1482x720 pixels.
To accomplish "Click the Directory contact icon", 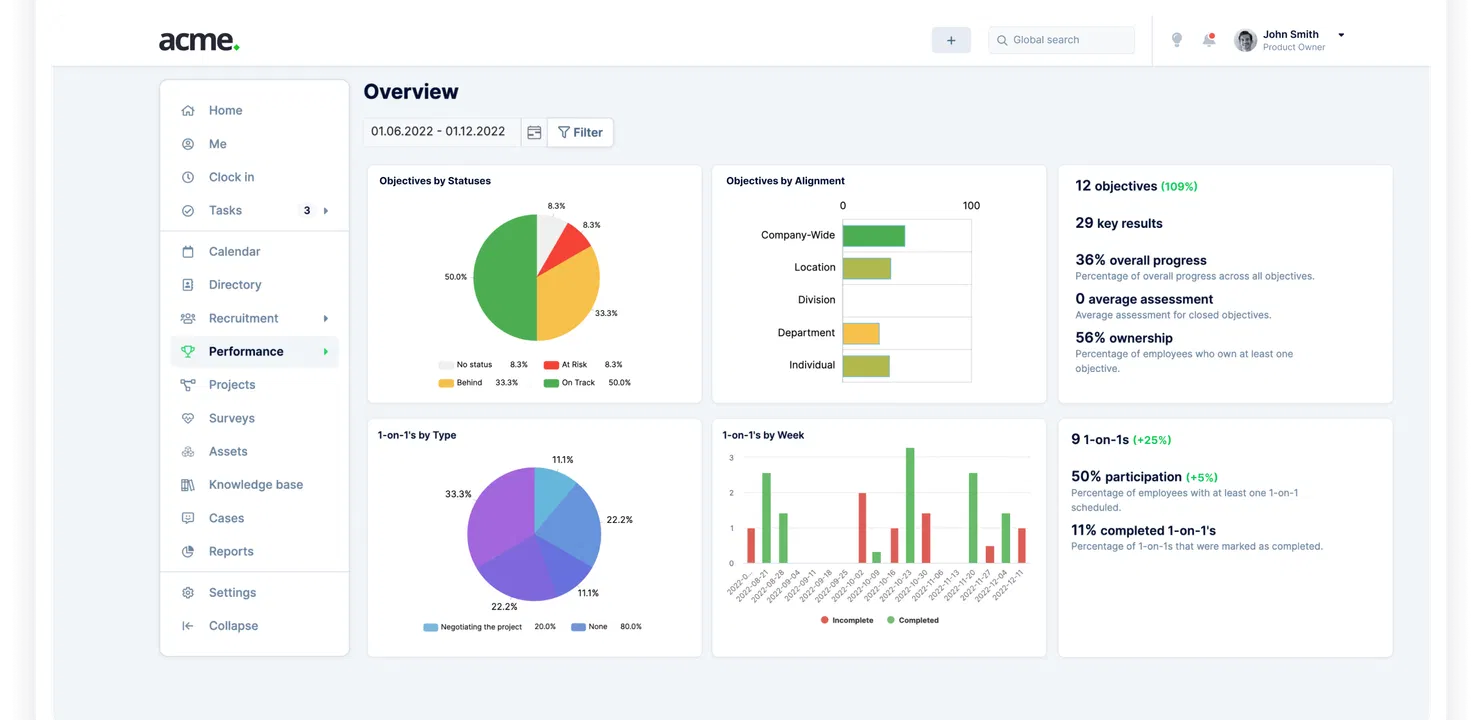I will [188, 285].
